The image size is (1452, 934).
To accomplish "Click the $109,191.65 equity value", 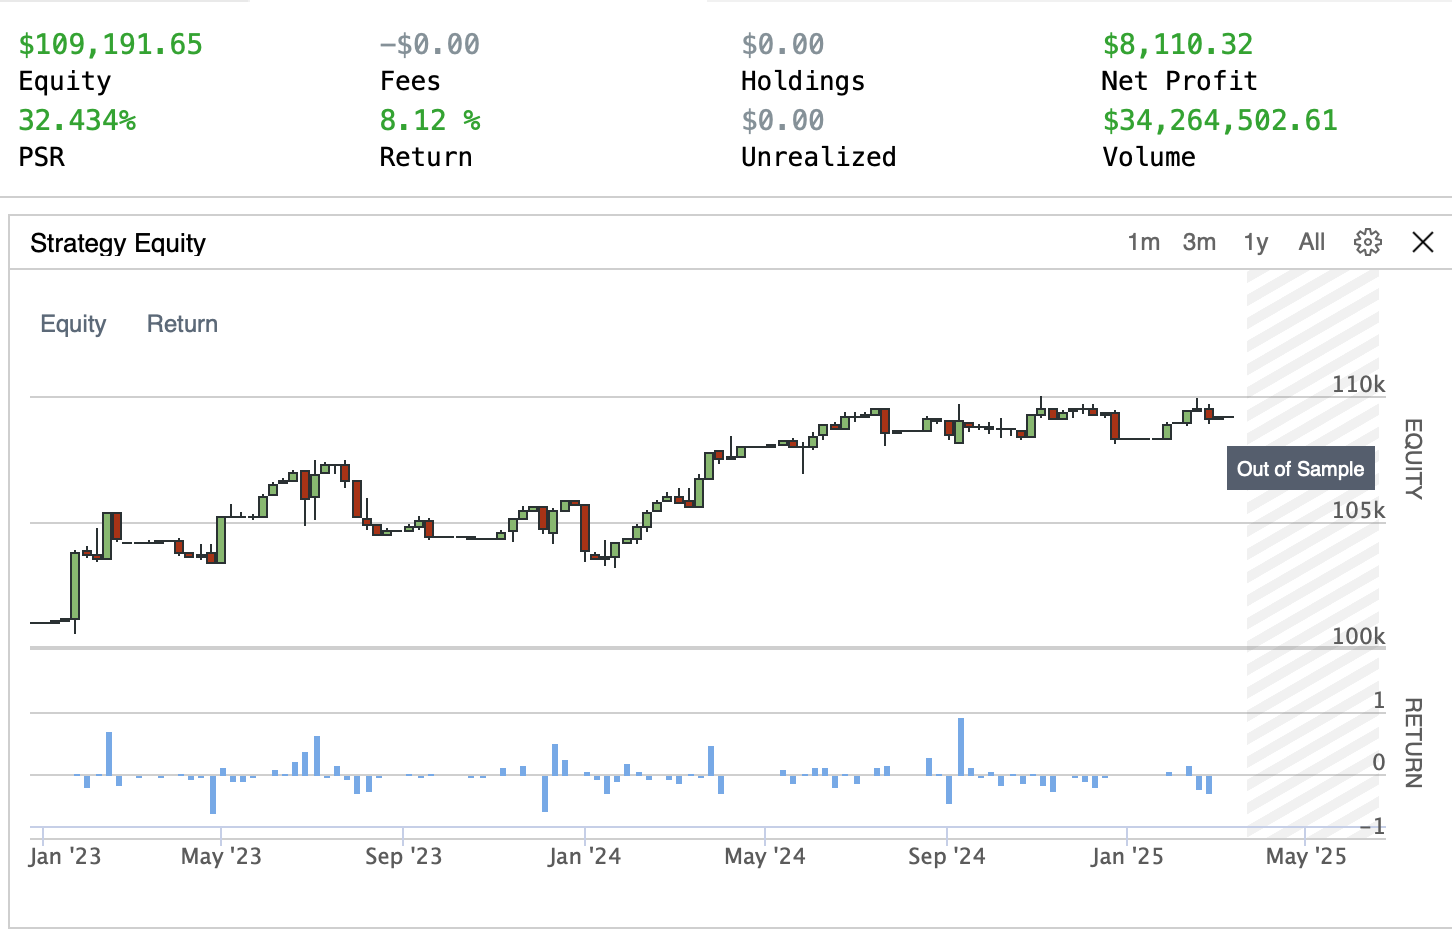I will [111, 44].
